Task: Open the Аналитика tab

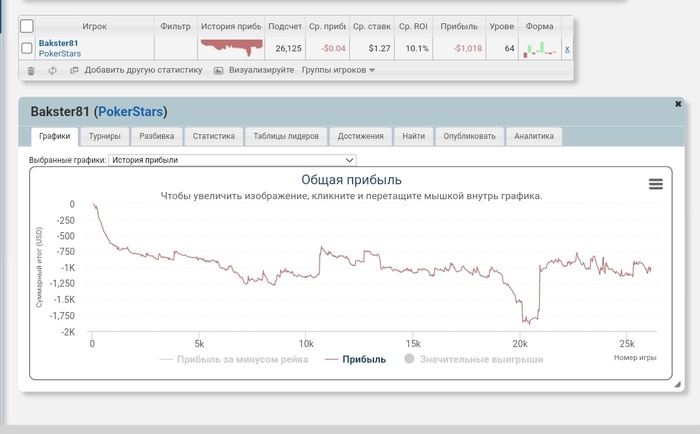Action: (533, 136)
